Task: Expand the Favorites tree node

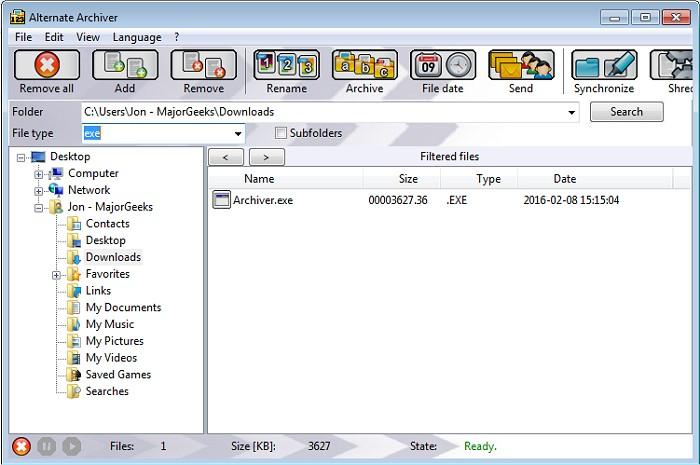Action: pyautogui.click(x=57, y=274)
